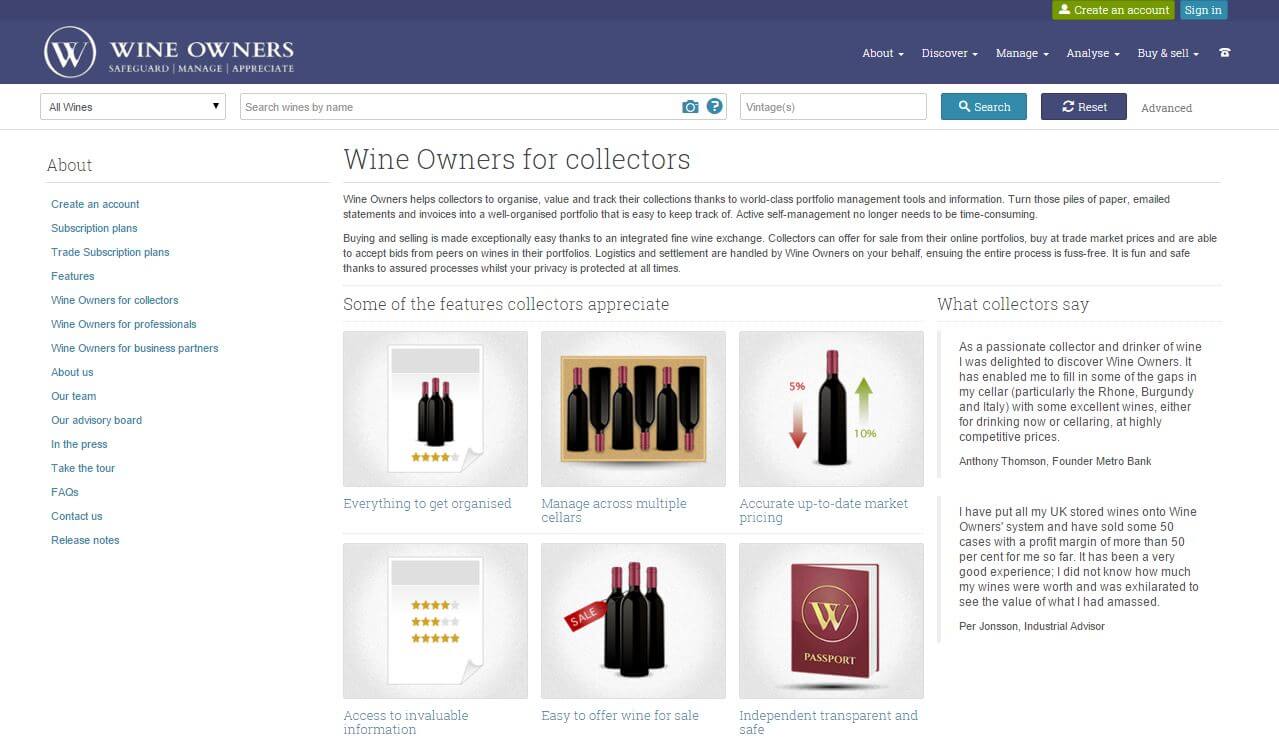Click the Reset button
Viewport: 1279px width, 743px height.
1084,107
